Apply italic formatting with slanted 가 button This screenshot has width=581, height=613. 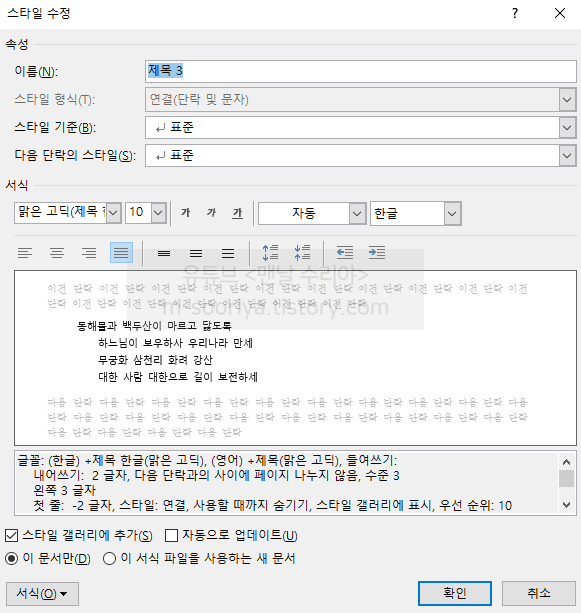[x=212, y=213]
